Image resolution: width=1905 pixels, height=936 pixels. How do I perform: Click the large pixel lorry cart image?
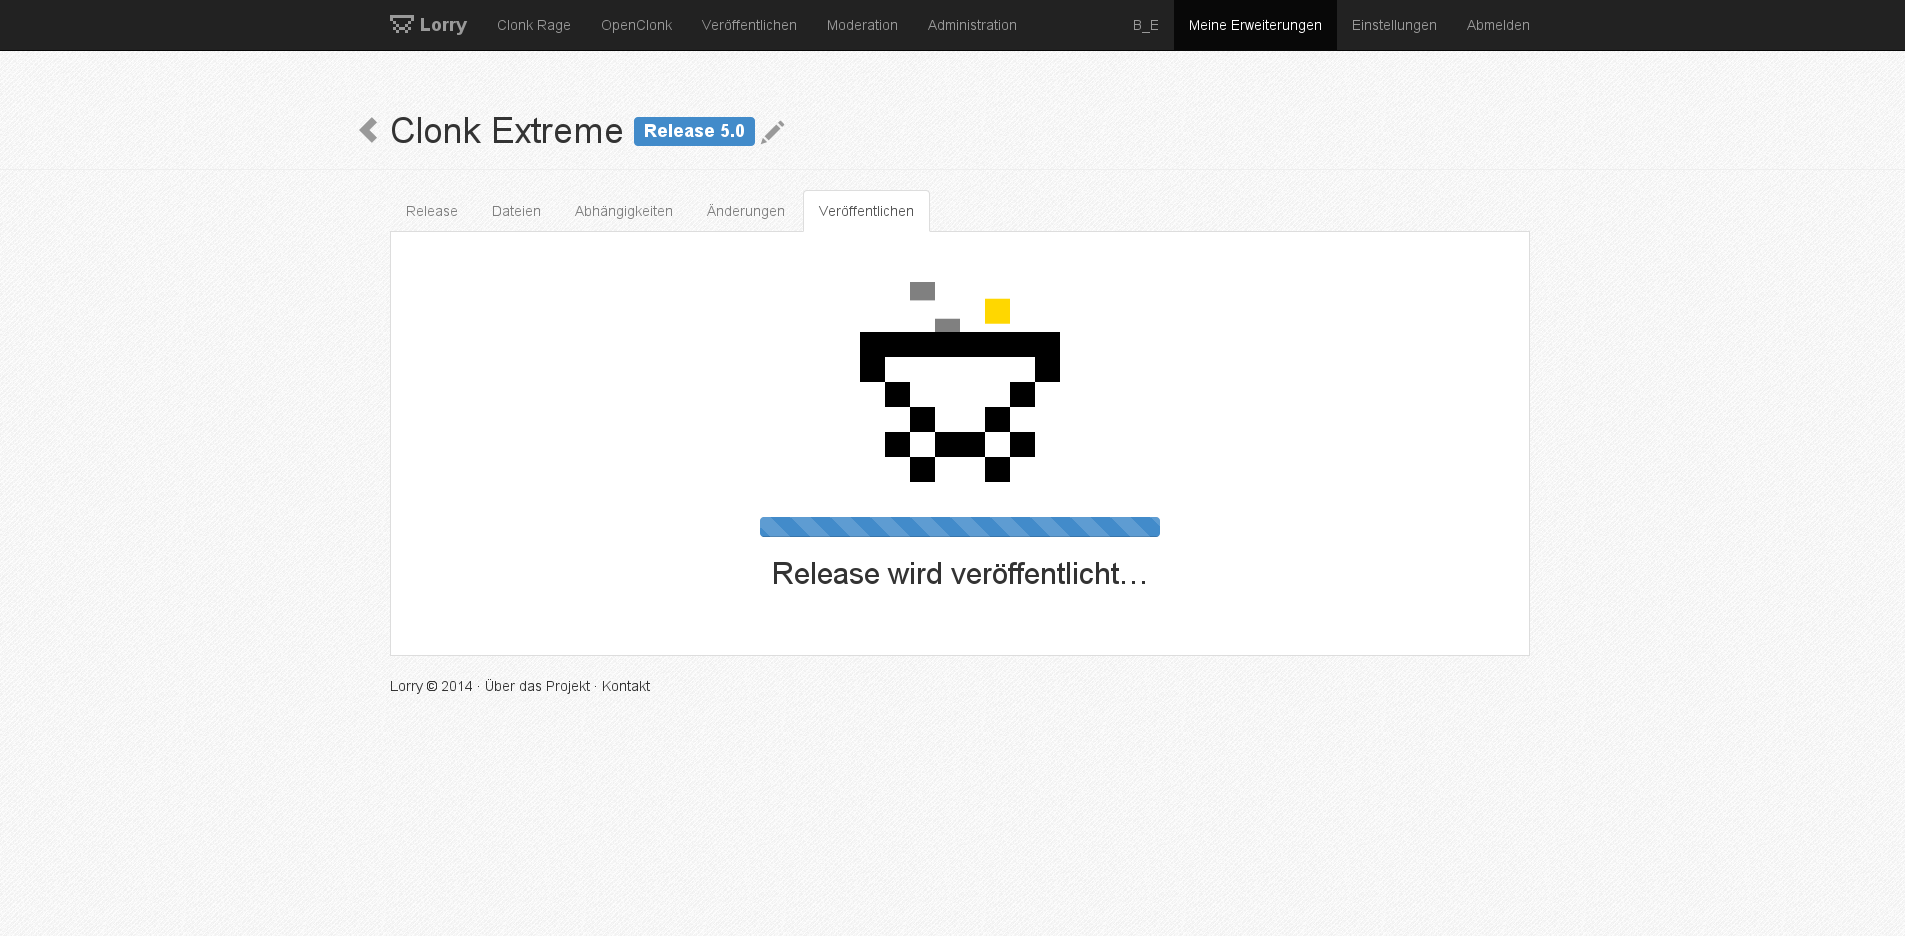[959, 405]
